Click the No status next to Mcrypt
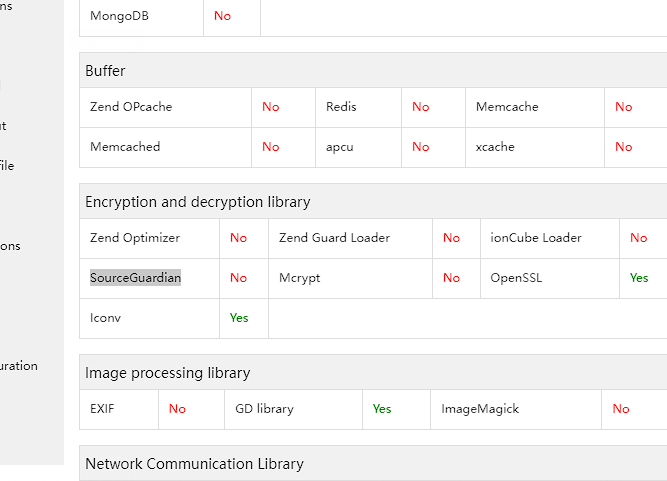The height and width of the screenshot is (481, 667). 451,278
